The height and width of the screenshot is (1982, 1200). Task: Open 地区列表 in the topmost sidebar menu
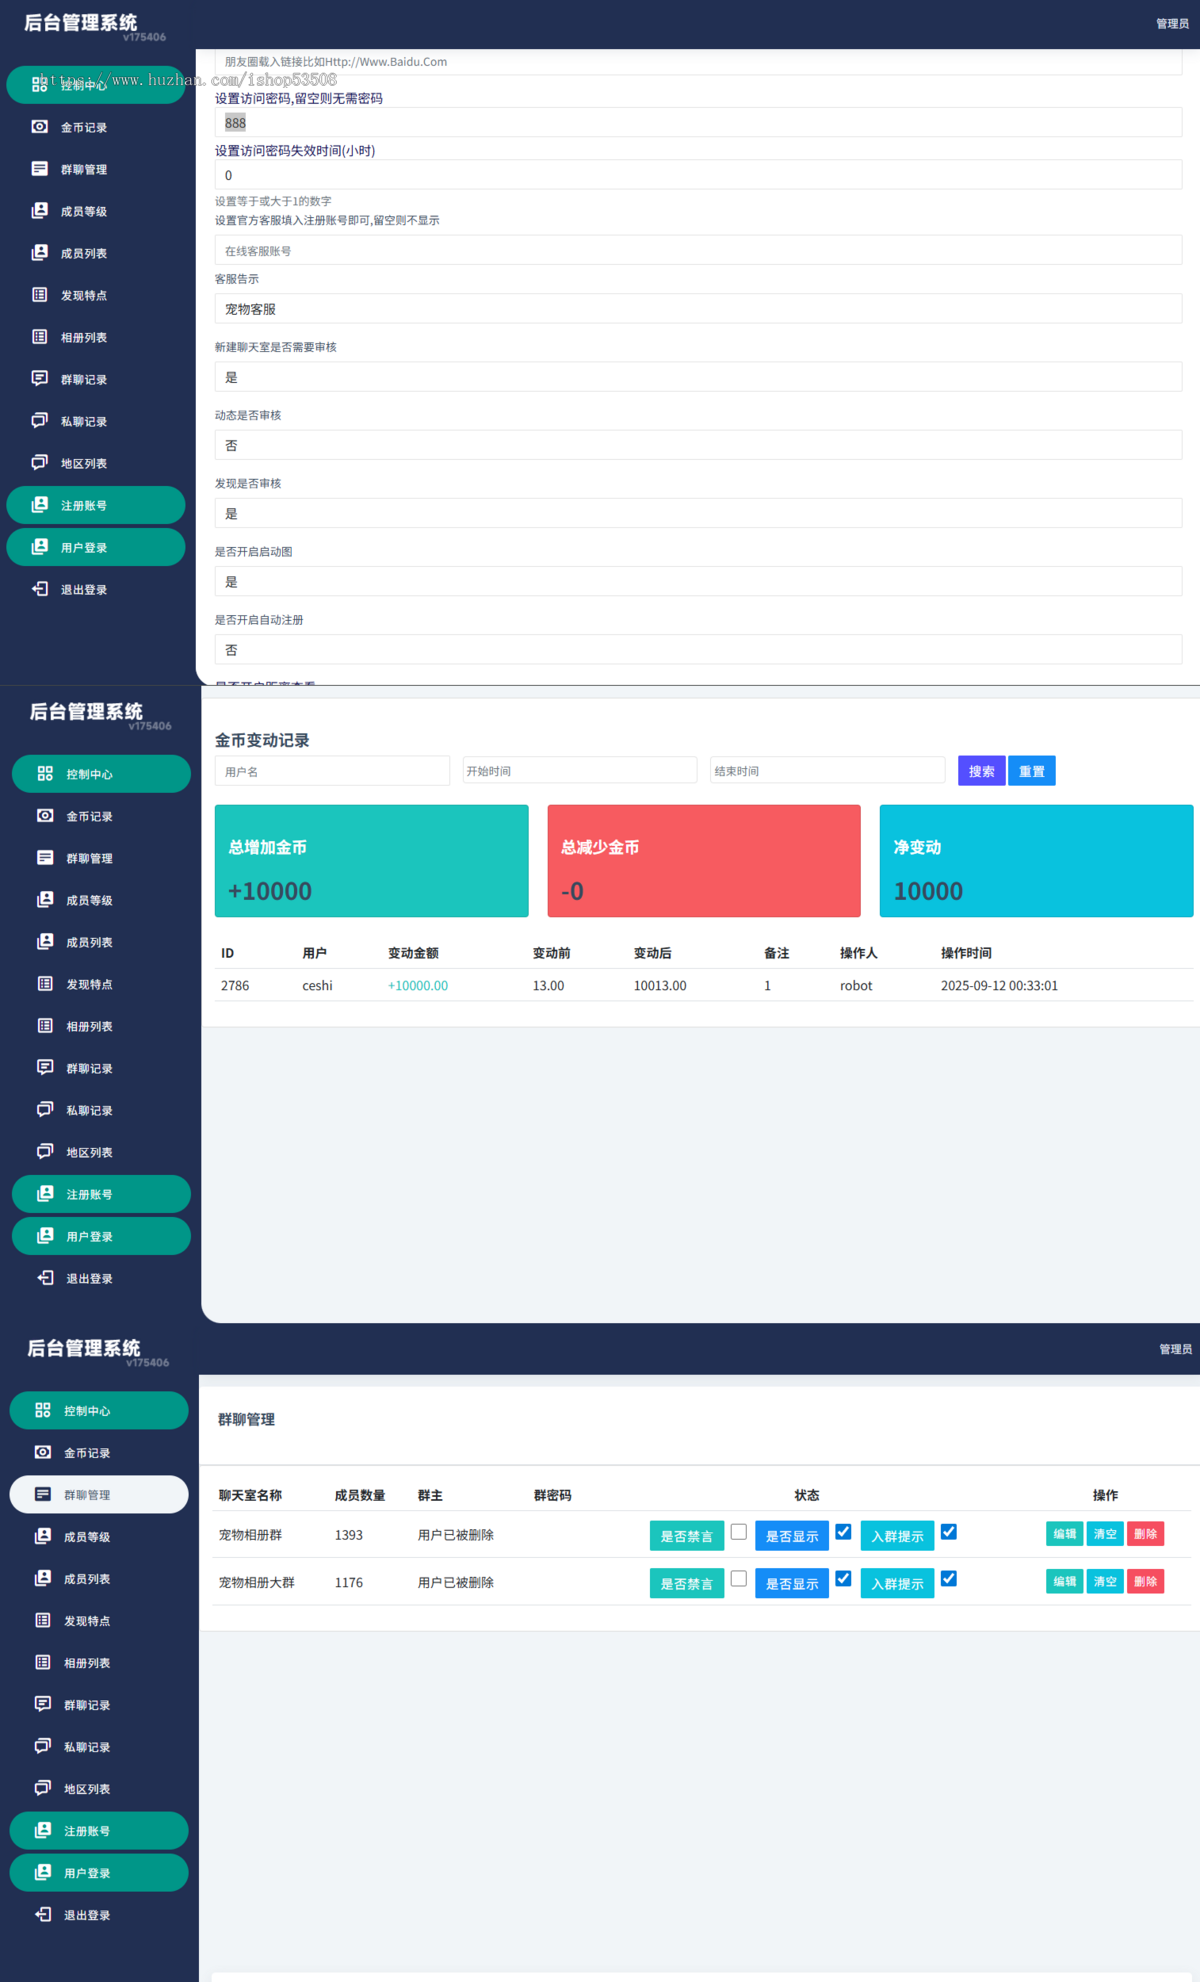tap(84, 463)
